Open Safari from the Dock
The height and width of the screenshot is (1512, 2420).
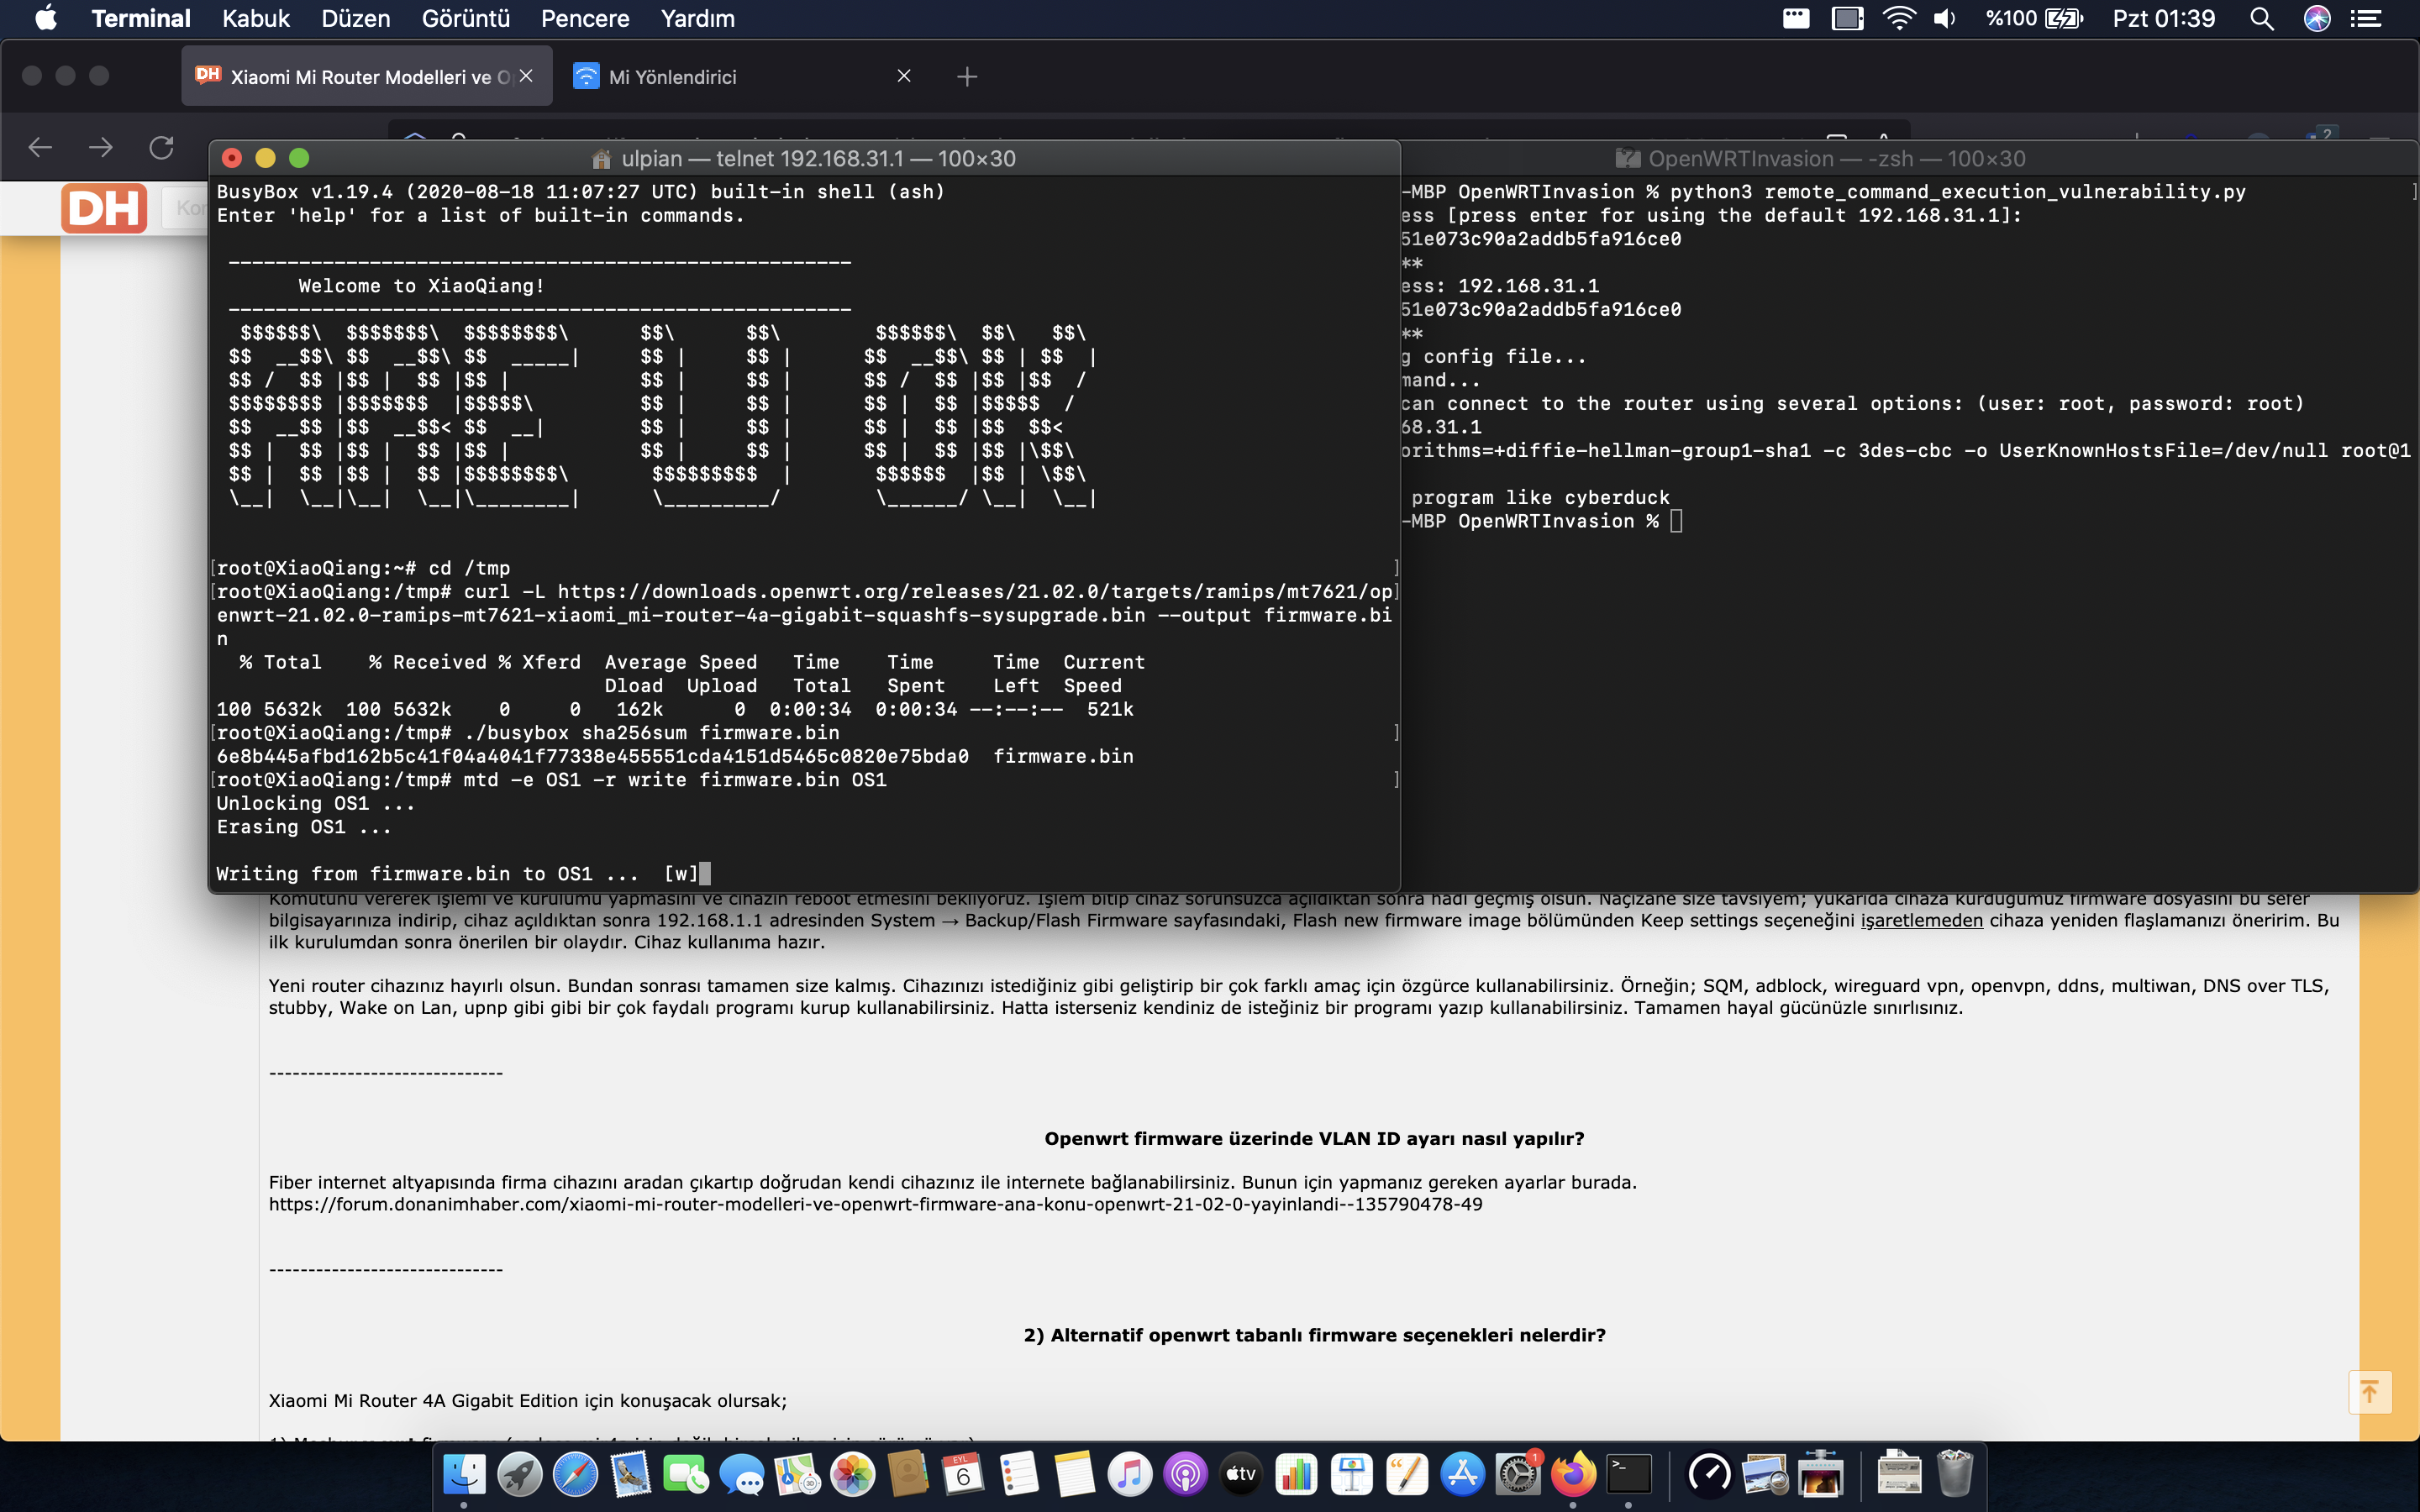coord(576,1474)
